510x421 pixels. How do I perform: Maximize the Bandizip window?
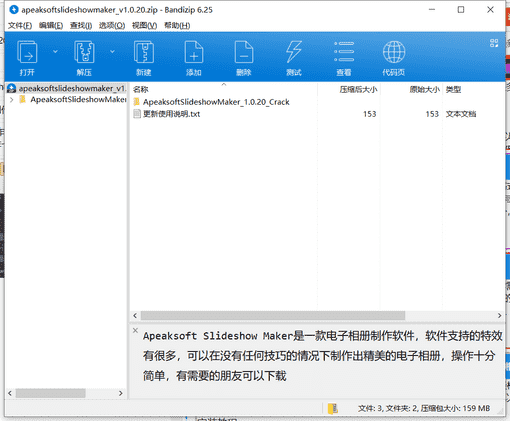461,10
